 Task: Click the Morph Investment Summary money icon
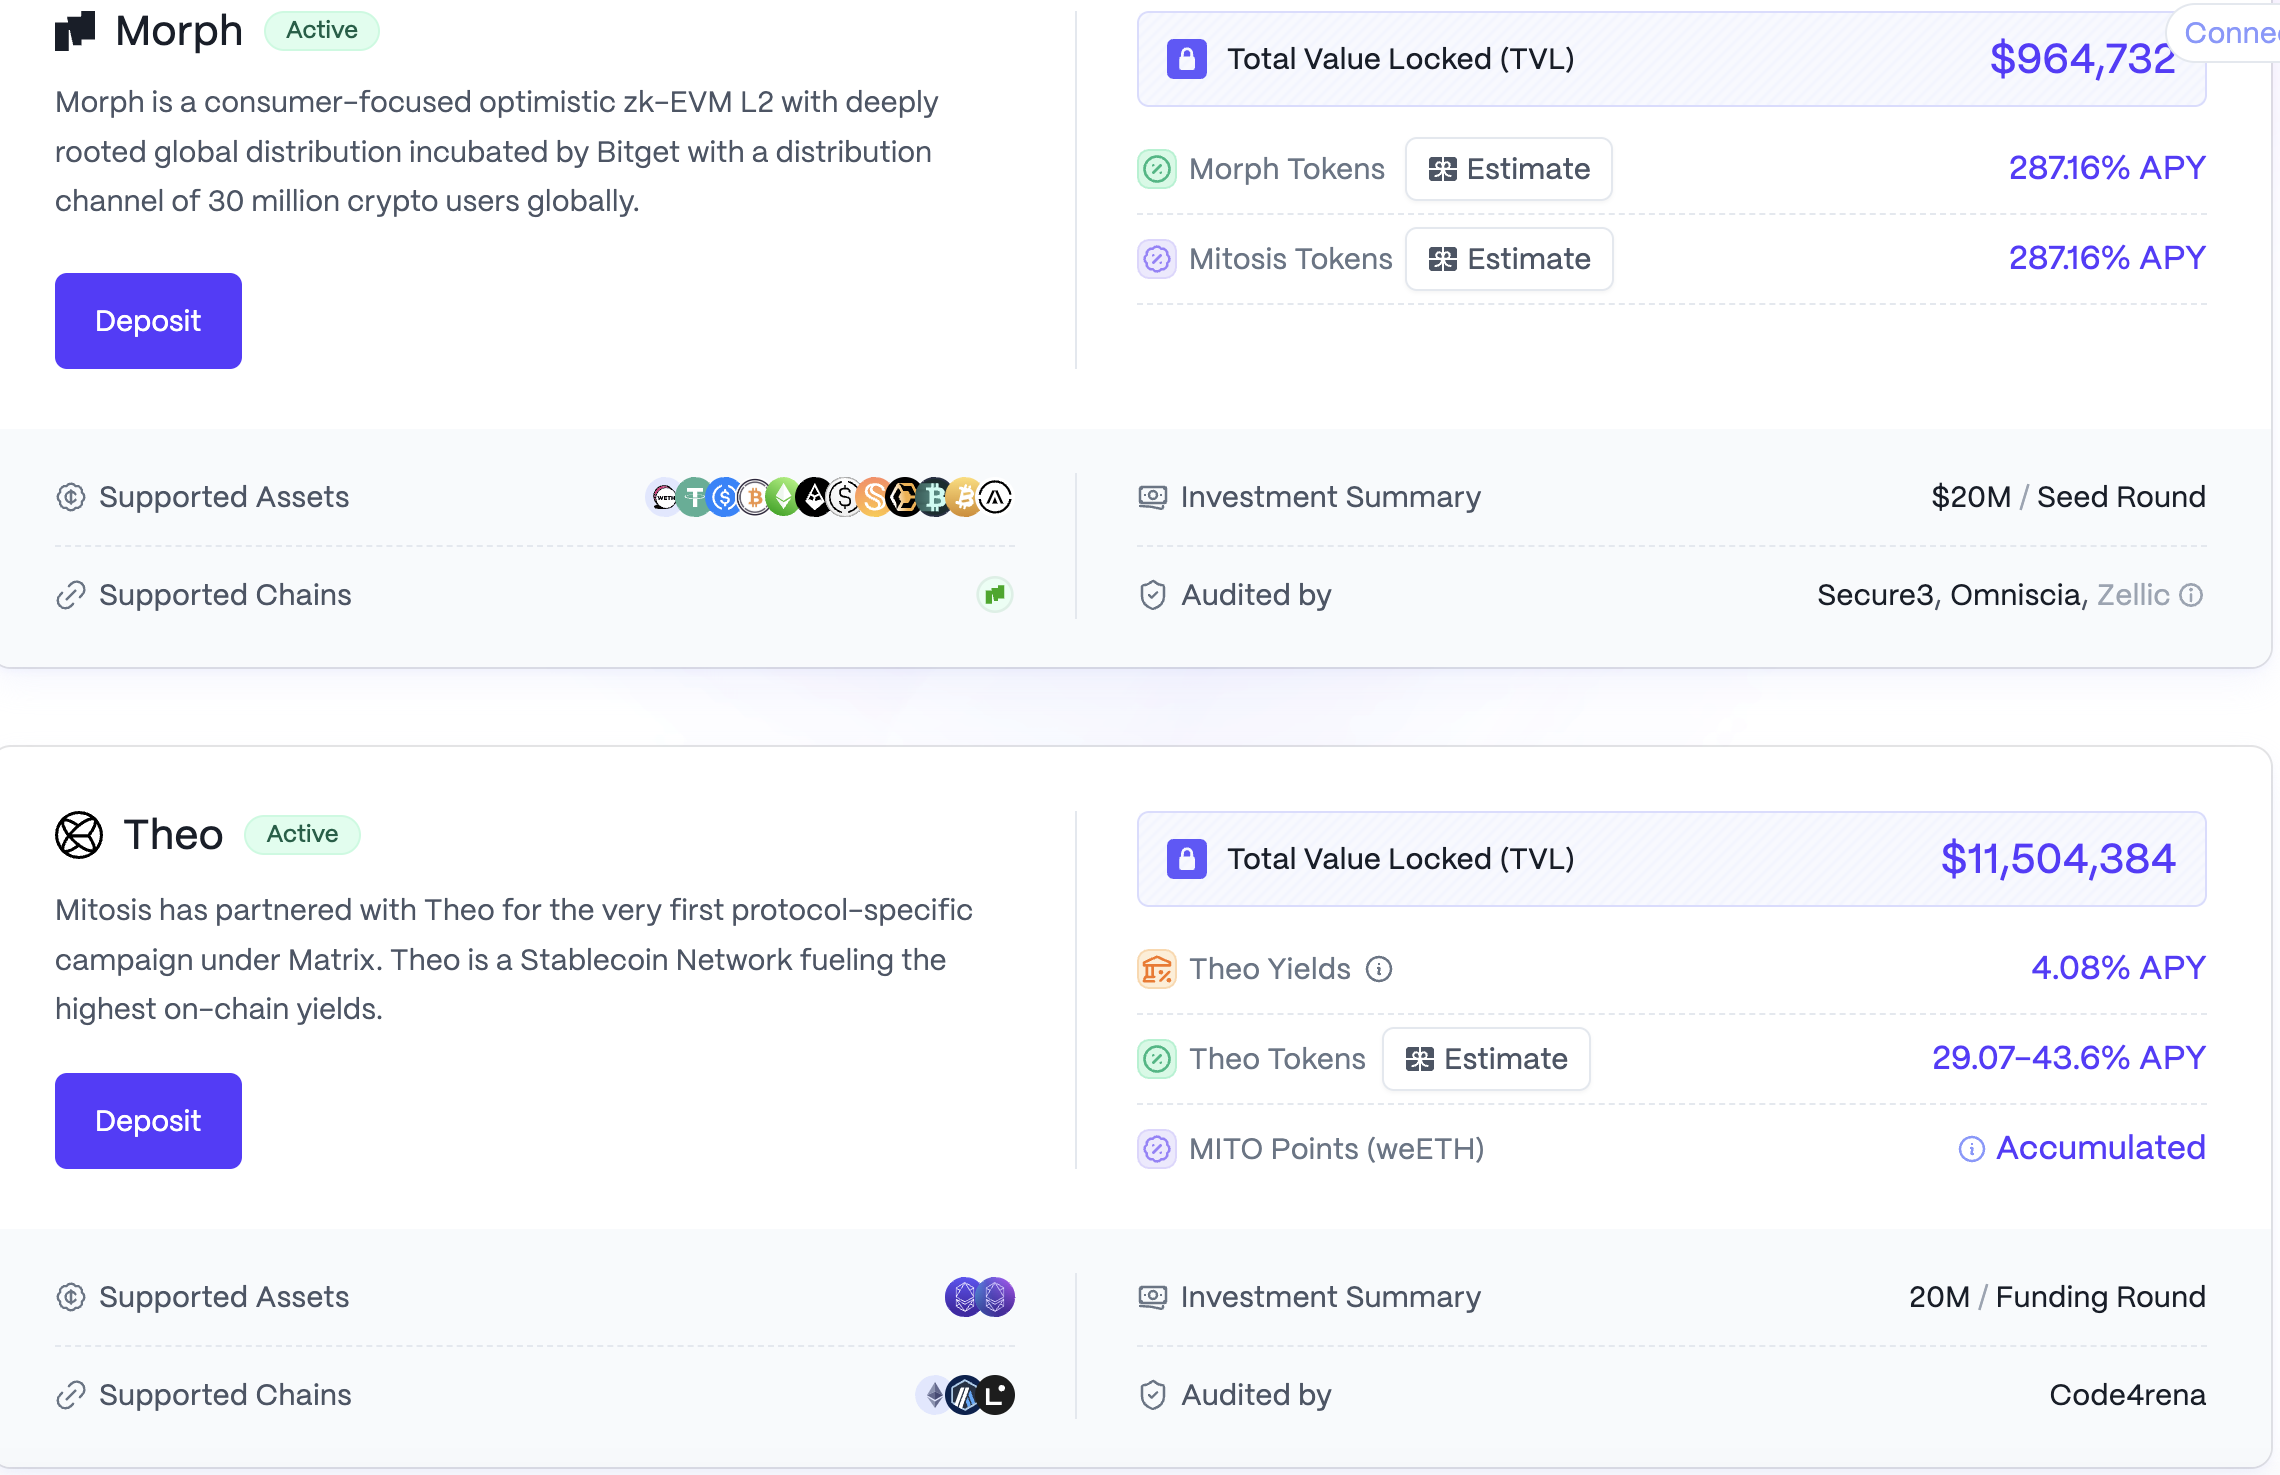(1153, 497)
